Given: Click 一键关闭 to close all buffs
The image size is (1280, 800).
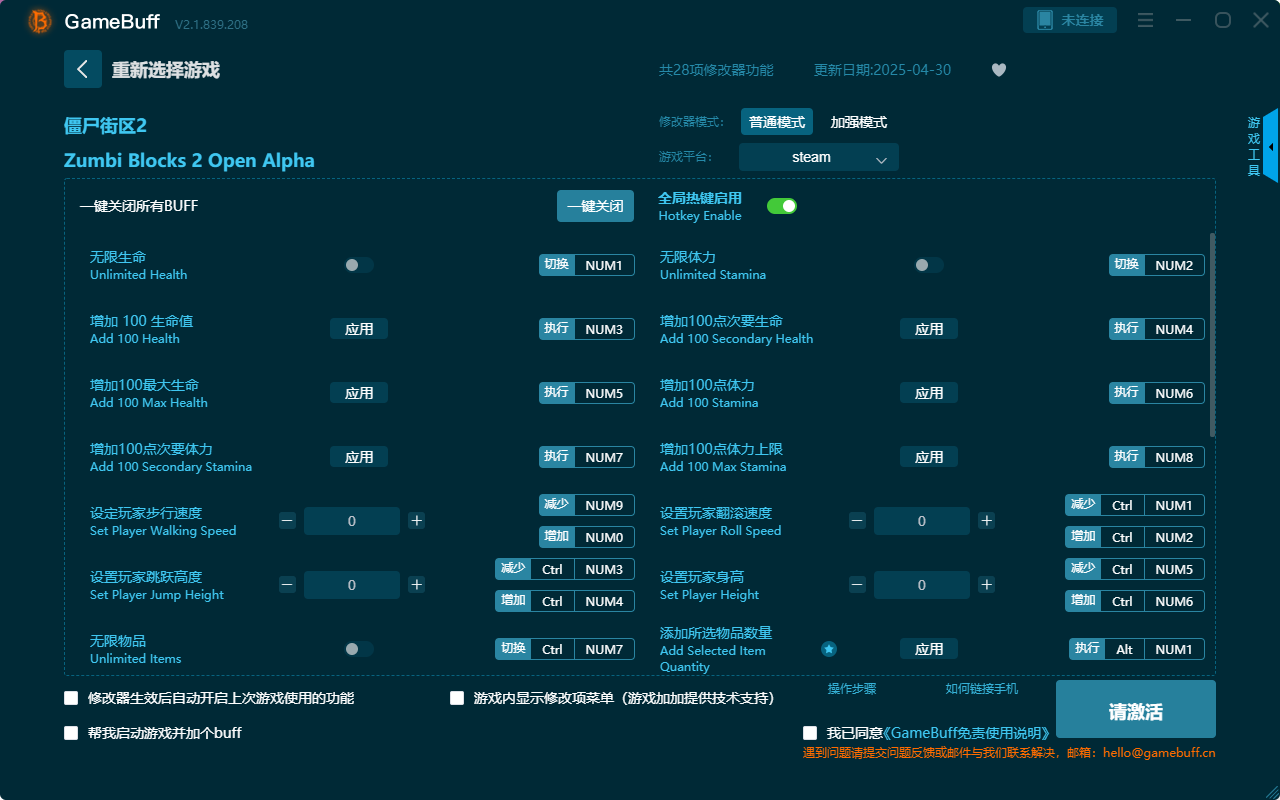Looking at the screenshot, I should point(595,205).
